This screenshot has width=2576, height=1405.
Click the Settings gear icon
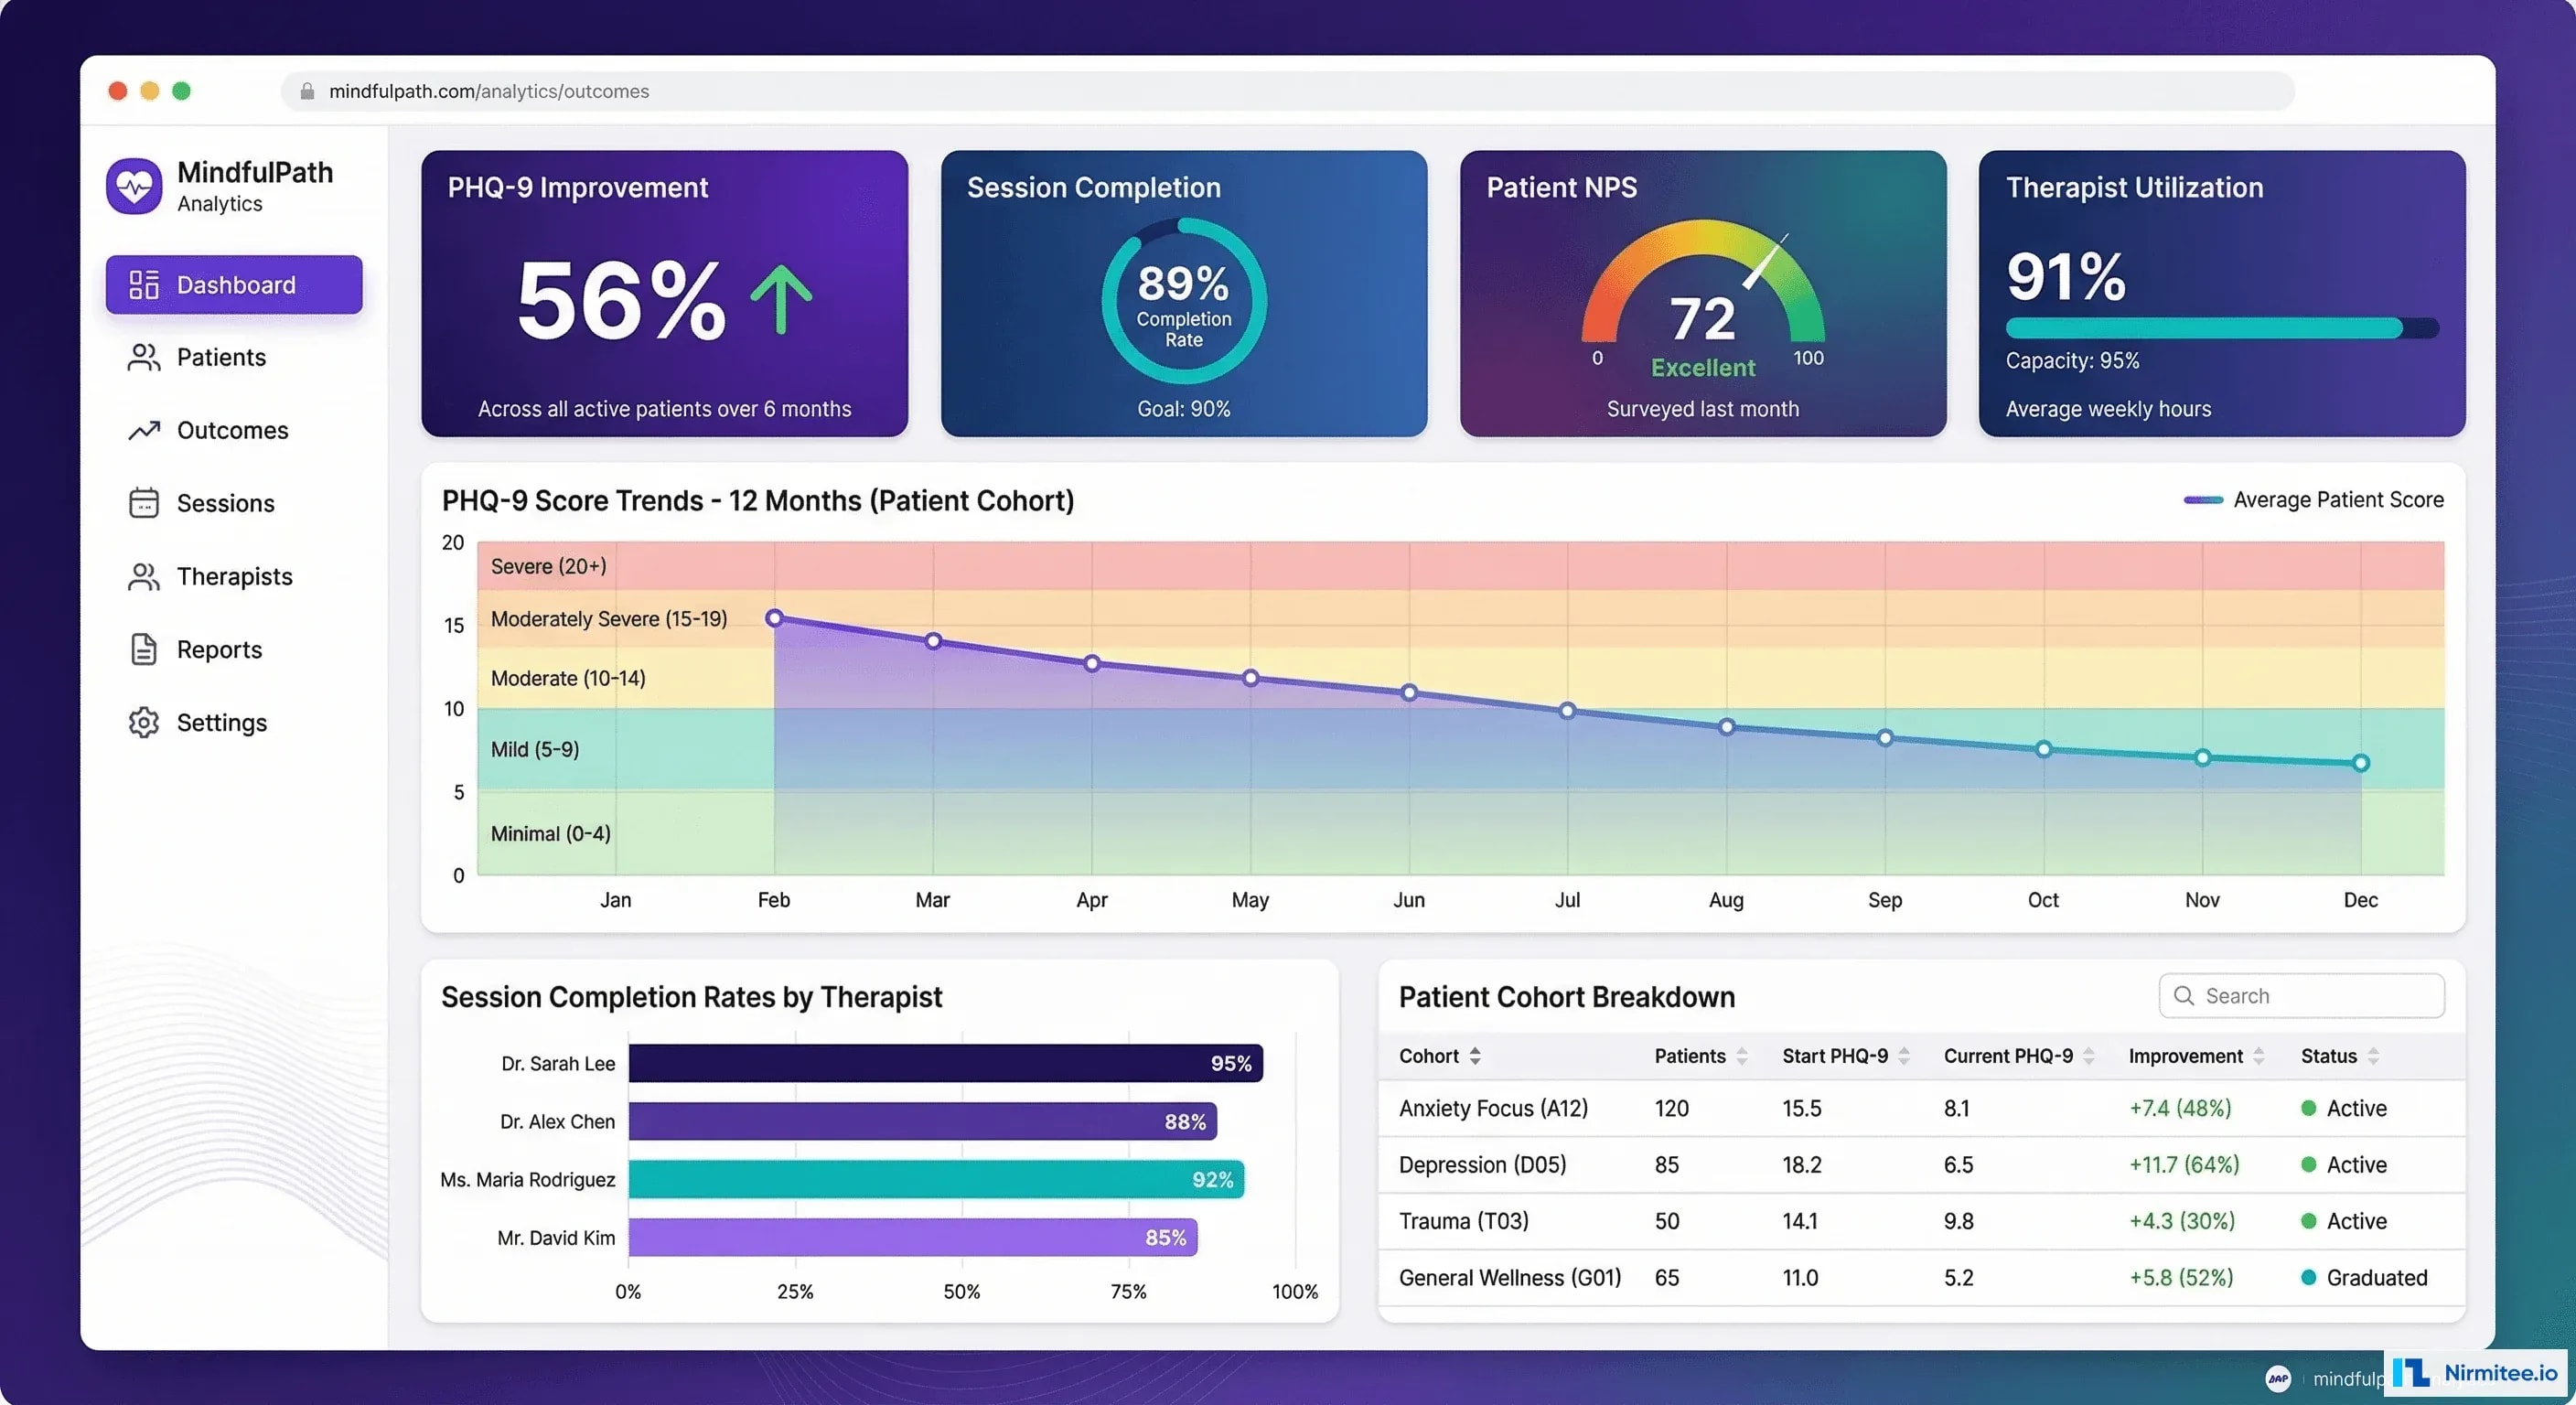pos(144,723)
